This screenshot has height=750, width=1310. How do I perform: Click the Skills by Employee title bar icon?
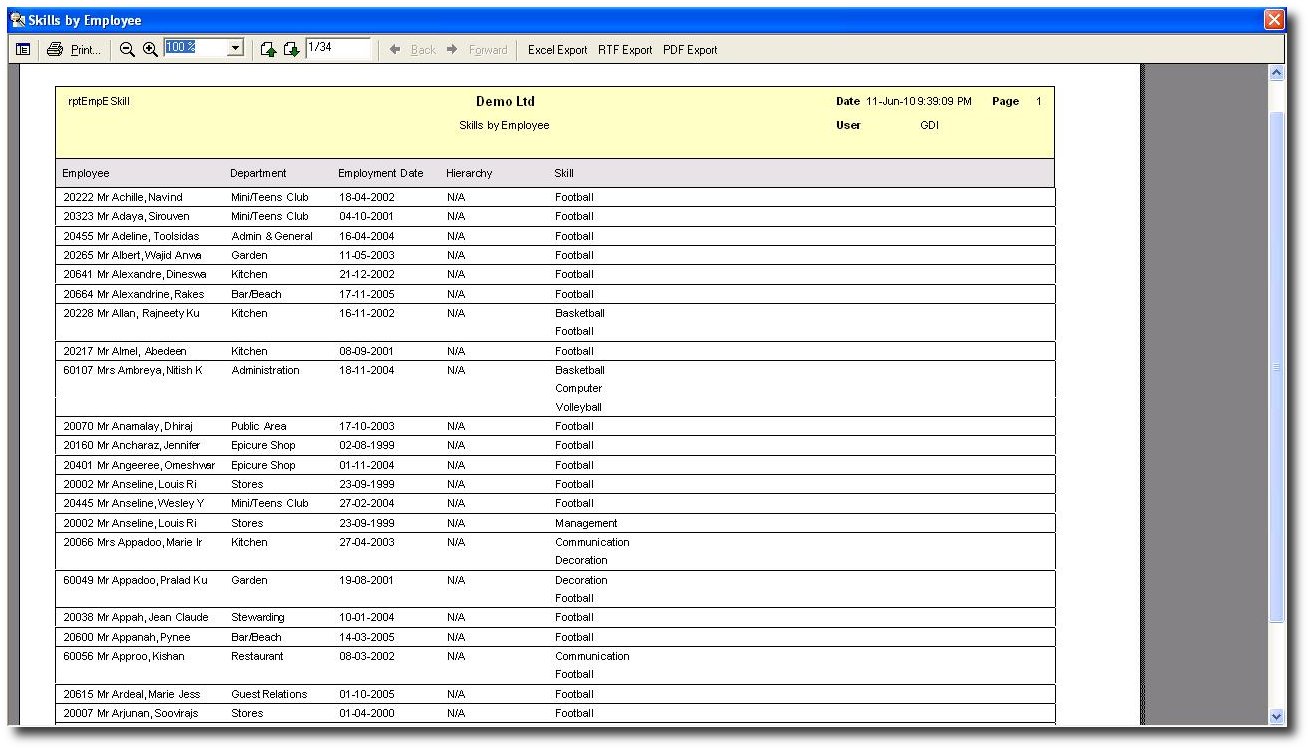pos(17,20)
